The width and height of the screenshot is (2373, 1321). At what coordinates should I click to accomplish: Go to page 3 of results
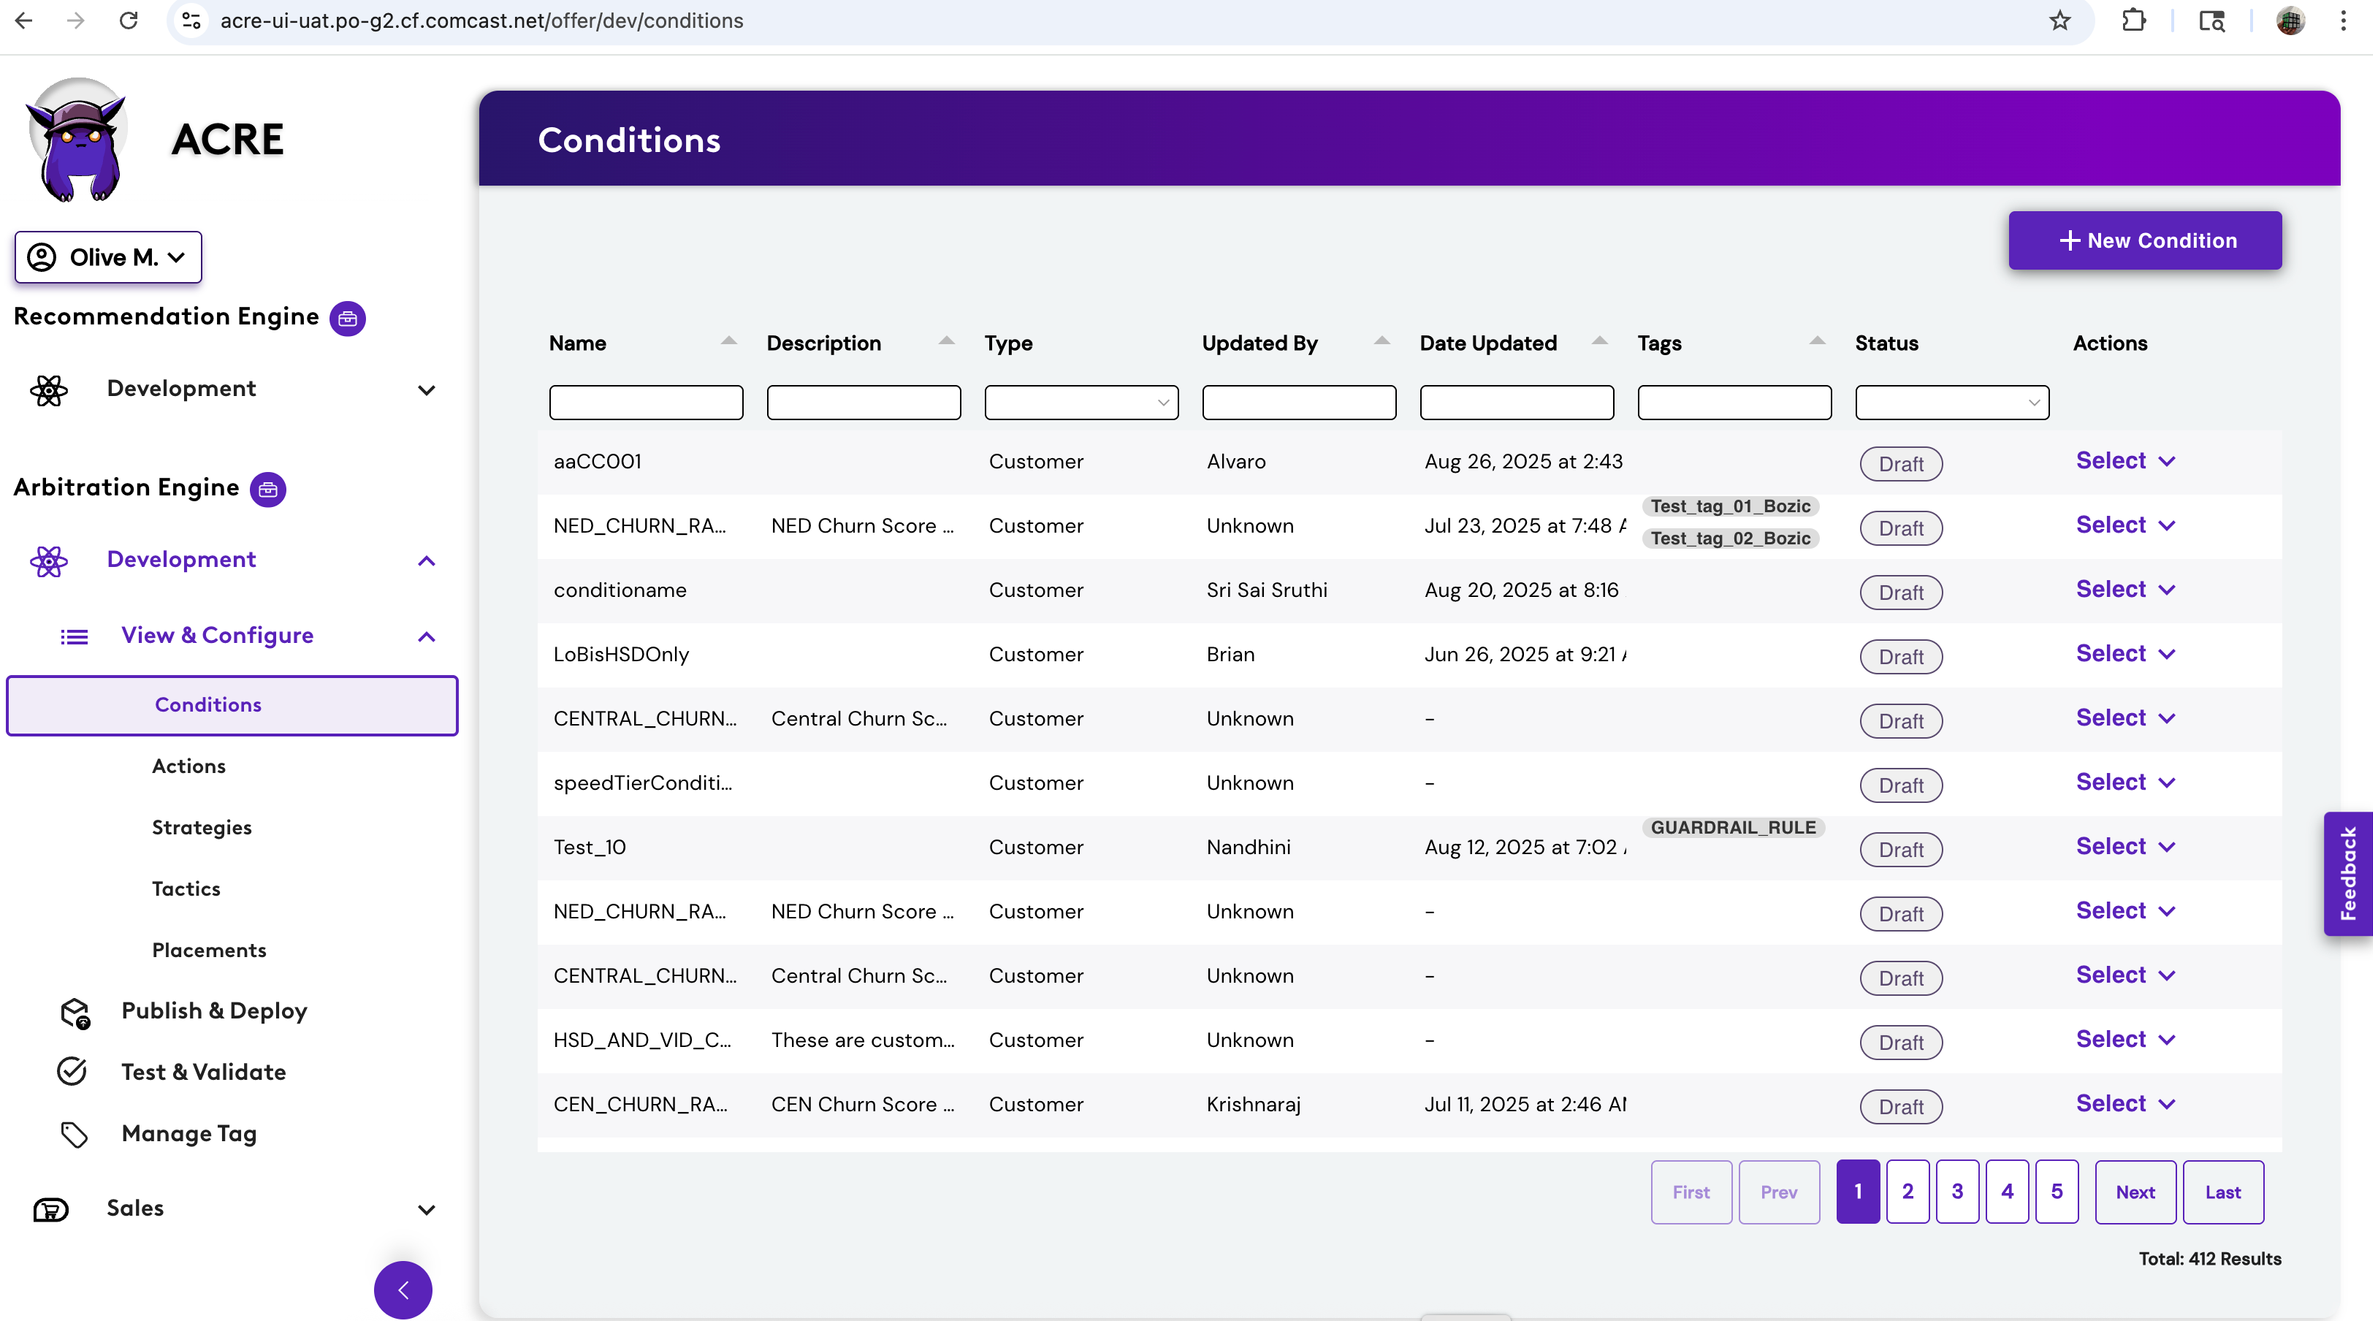tap(1957, 1192)
